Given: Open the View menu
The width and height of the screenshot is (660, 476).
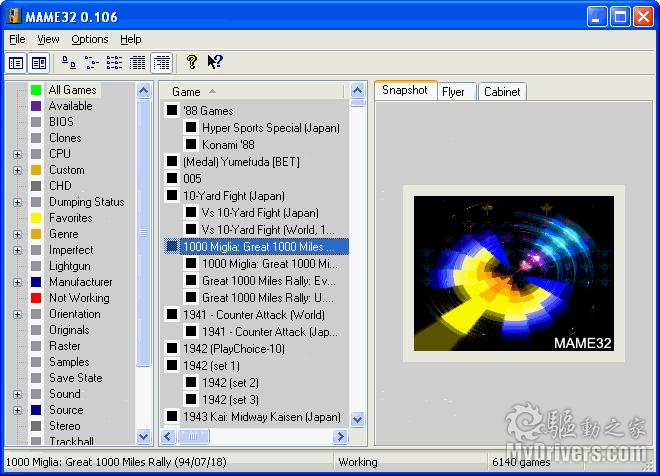Looking at the screenshot, I should coord(48,39).
